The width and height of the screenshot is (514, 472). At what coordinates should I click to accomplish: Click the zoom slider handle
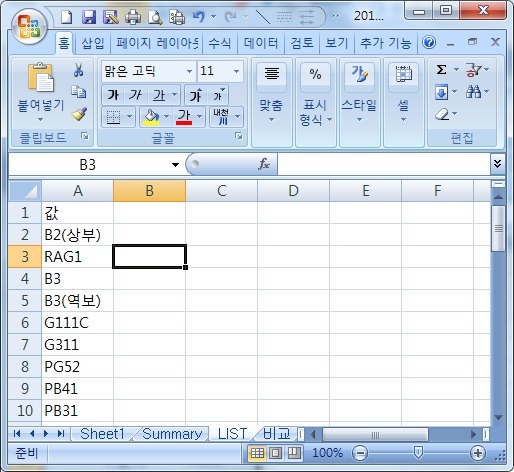click(418, 453)
